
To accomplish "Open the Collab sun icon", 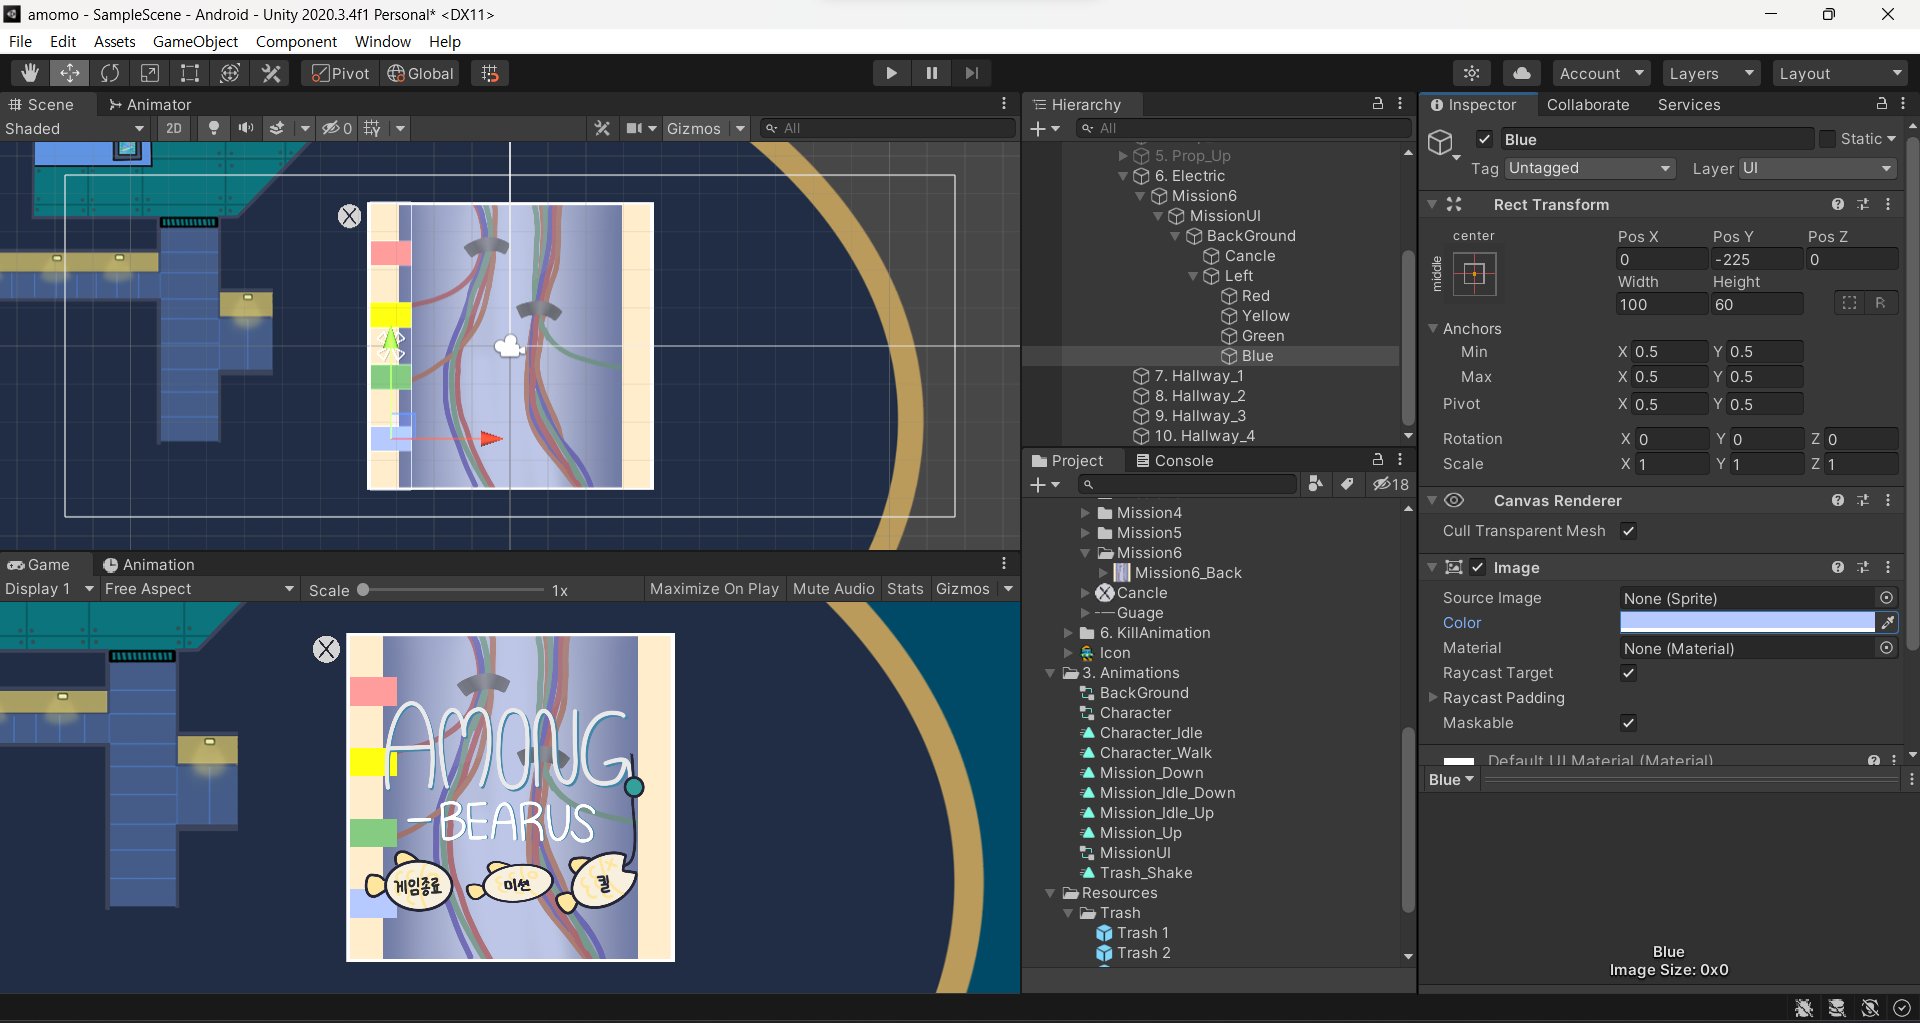I will click(x=1472, y=73).
